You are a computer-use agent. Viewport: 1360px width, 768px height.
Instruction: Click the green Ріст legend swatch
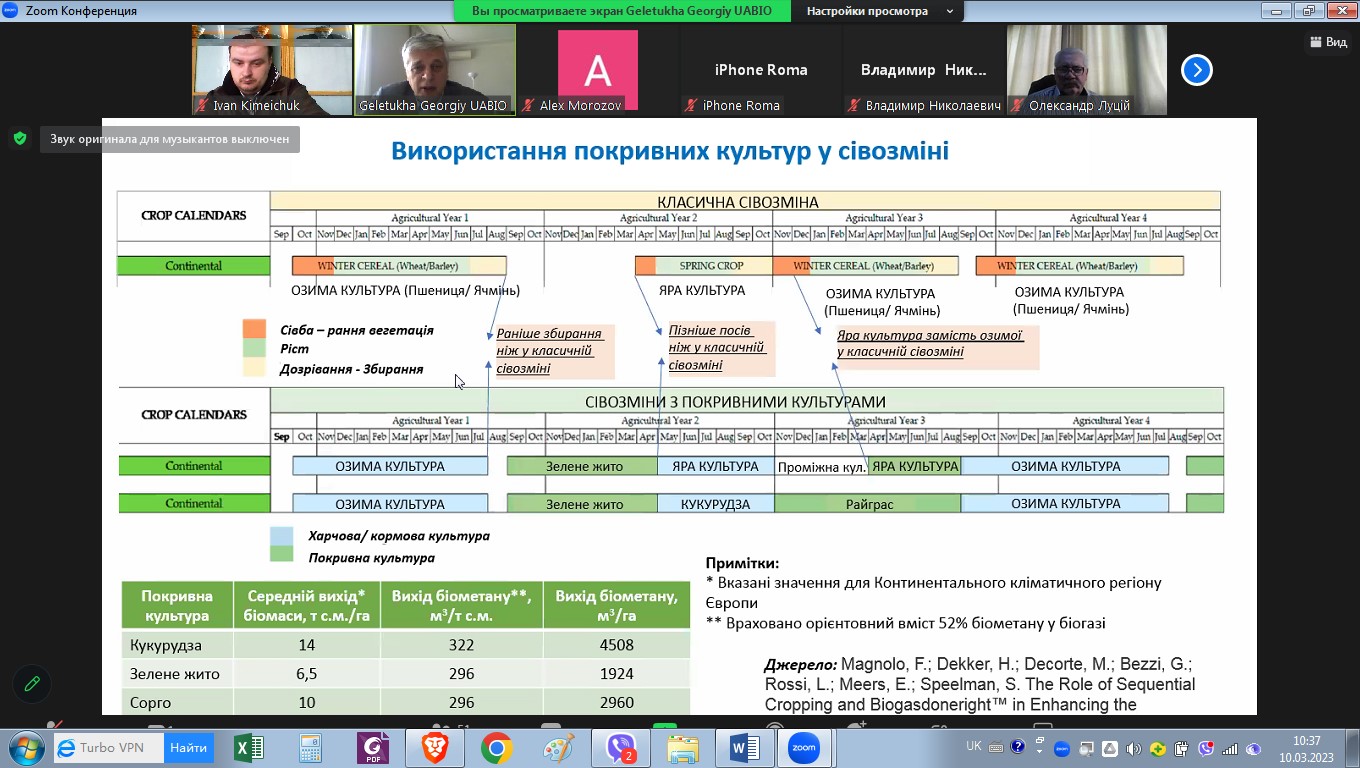(254, 348)
